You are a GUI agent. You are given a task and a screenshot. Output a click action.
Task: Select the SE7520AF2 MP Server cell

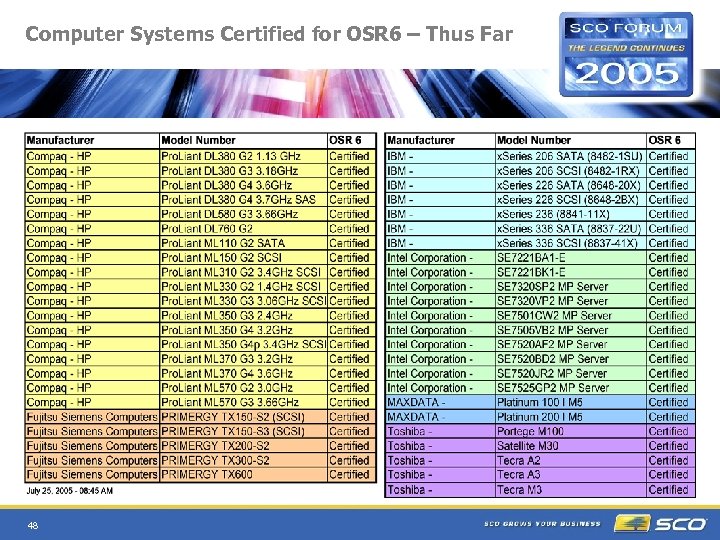(x=571, y=344)
